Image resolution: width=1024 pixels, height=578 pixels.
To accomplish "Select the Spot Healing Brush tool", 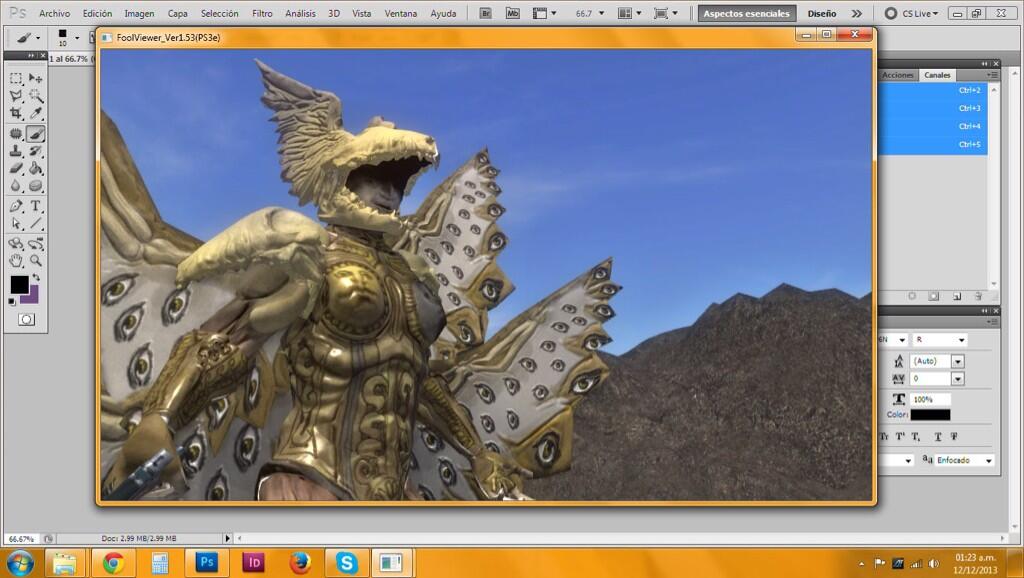I will (x=16, y=134).
